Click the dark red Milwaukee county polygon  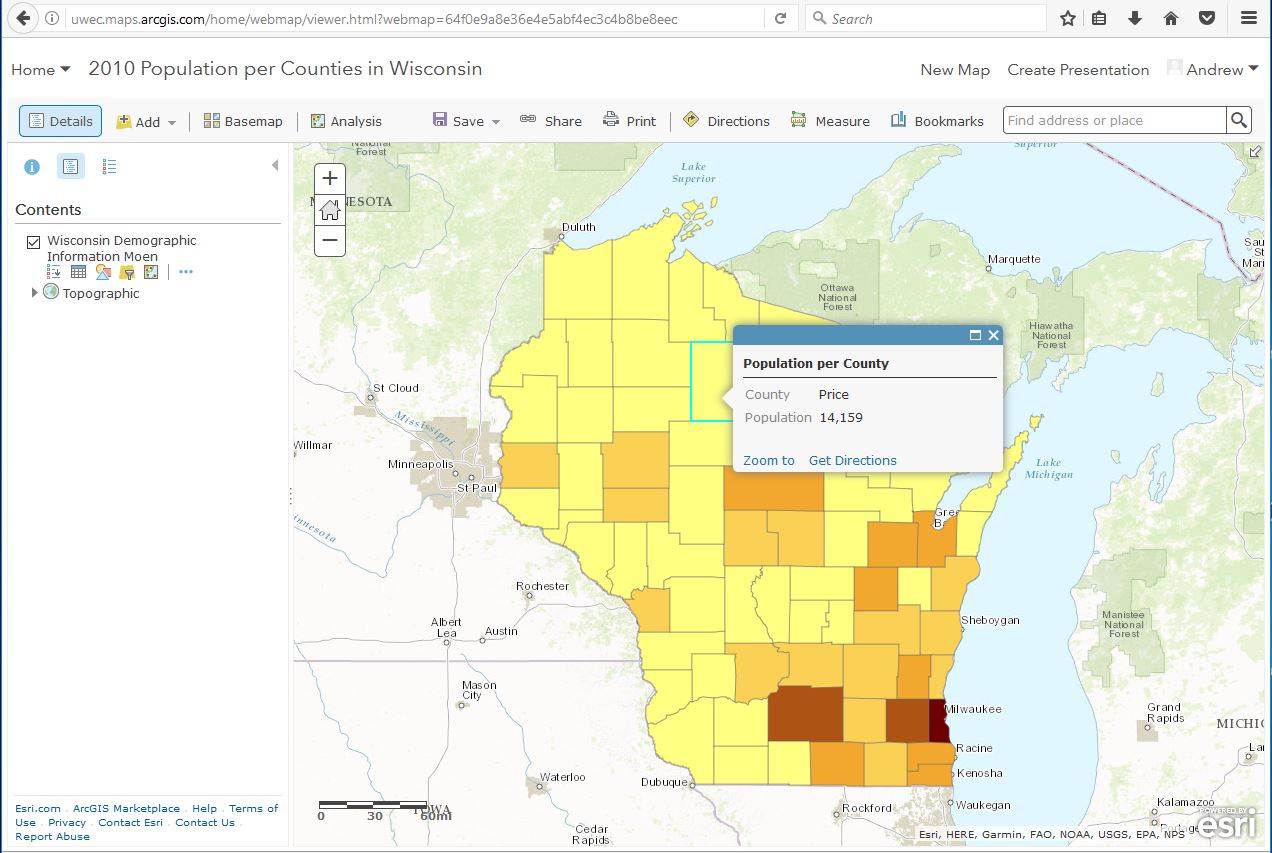point(938,722)
